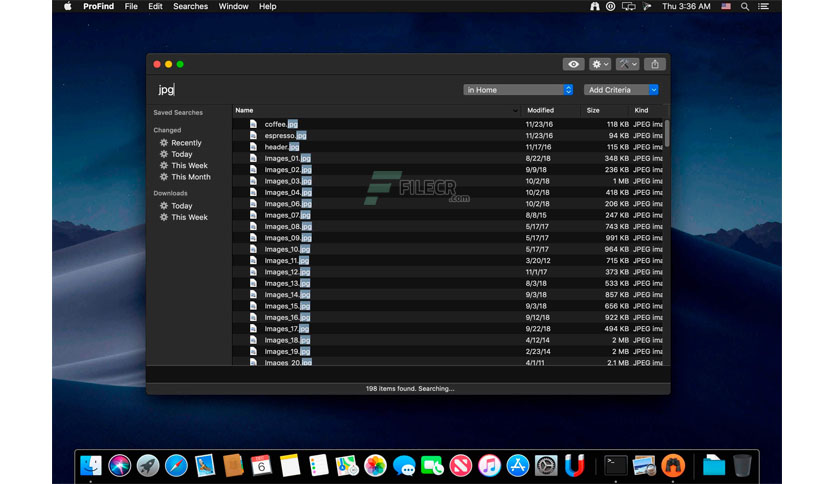Select Today under Downloads searches
Viewport: 836px width, 484px height.
[181, 206]
